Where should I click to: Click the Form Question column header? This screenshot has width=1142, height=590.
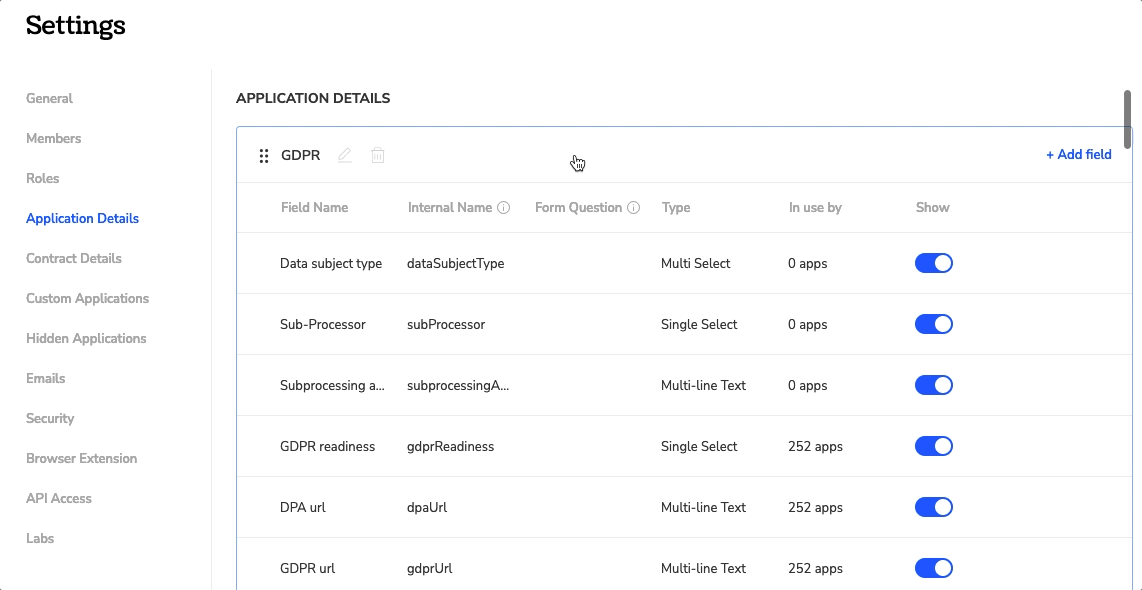578,208
